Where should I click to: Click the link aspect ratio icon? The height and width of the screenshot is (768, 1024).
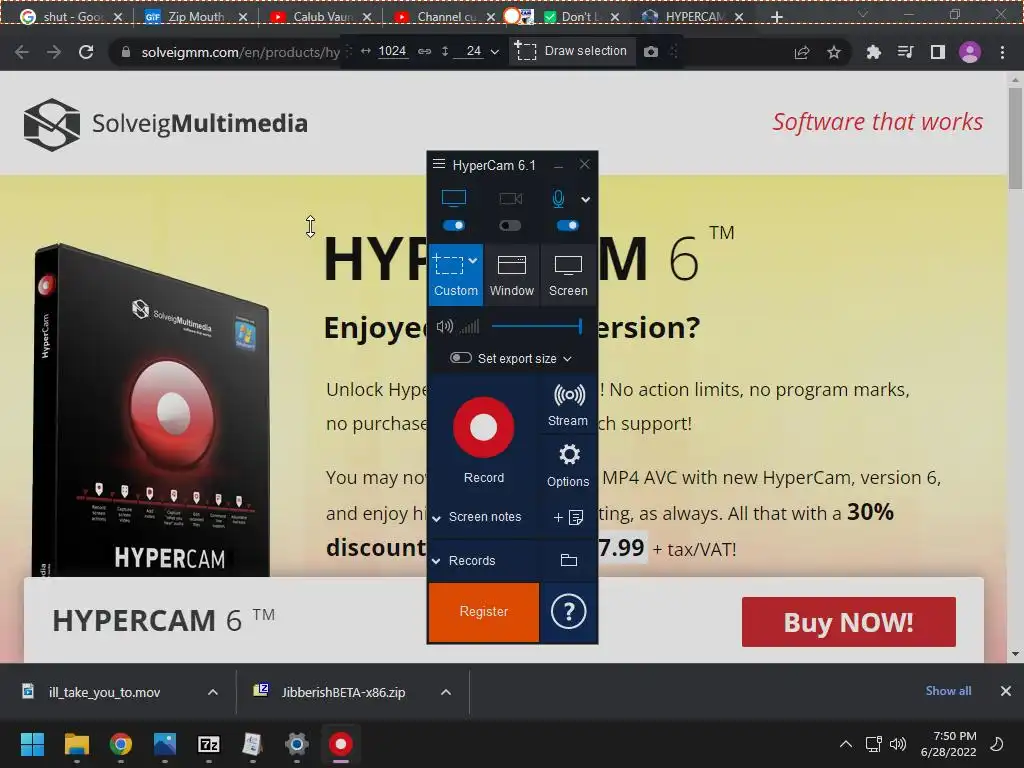[424, 51]
